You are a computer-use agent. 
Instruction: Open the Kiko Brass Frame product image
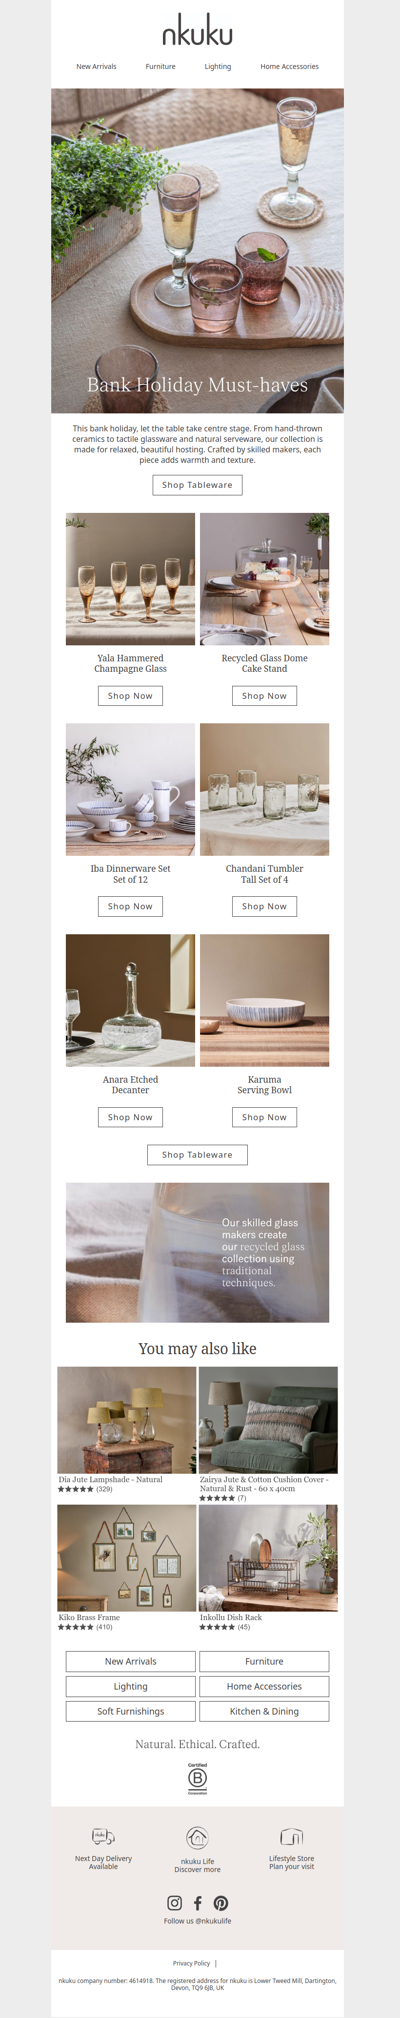coord(127,1558)
